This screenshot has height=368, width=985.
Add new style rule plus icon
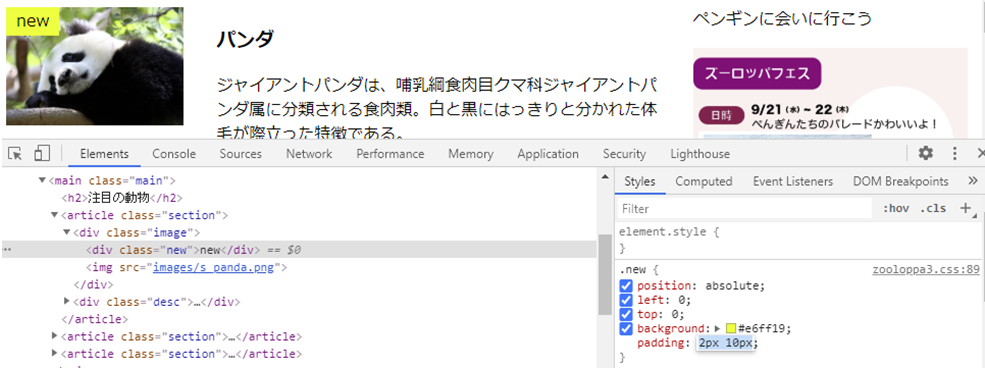pos(966,208)
